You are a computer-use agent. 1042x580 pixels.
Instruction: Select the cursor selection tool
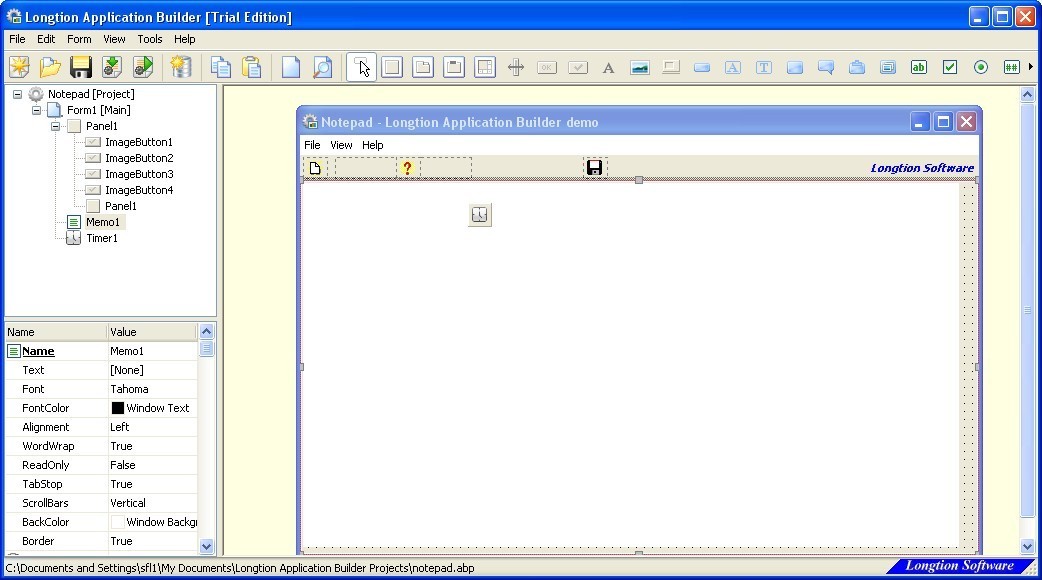[x=363, y=67]
